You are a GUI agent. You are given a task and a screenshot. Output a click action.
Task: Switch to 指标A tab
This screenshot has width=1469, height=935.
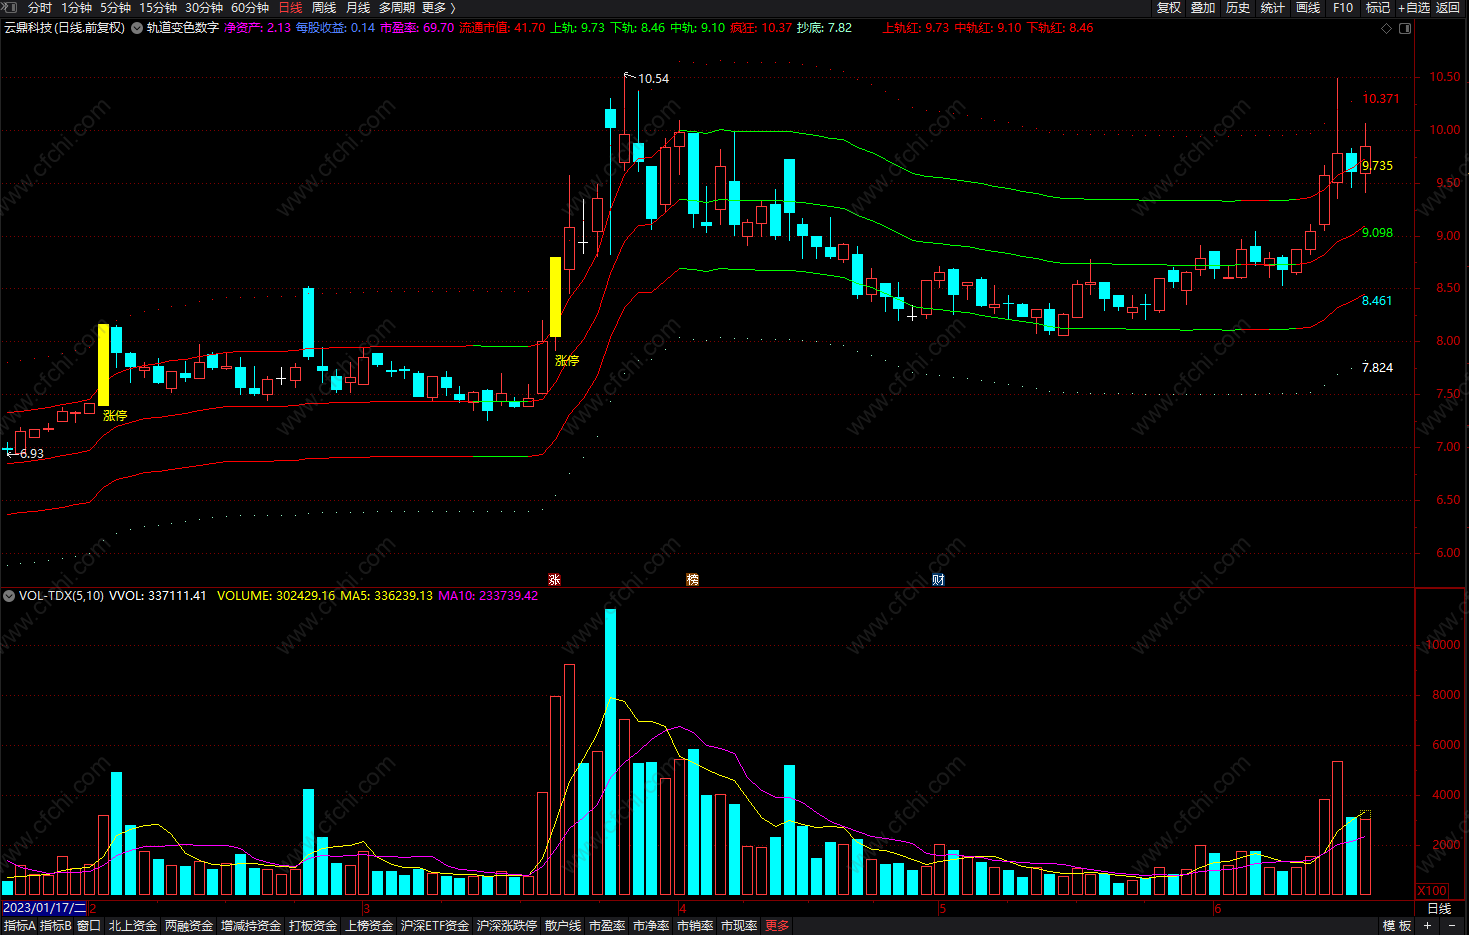pos(19,926)
